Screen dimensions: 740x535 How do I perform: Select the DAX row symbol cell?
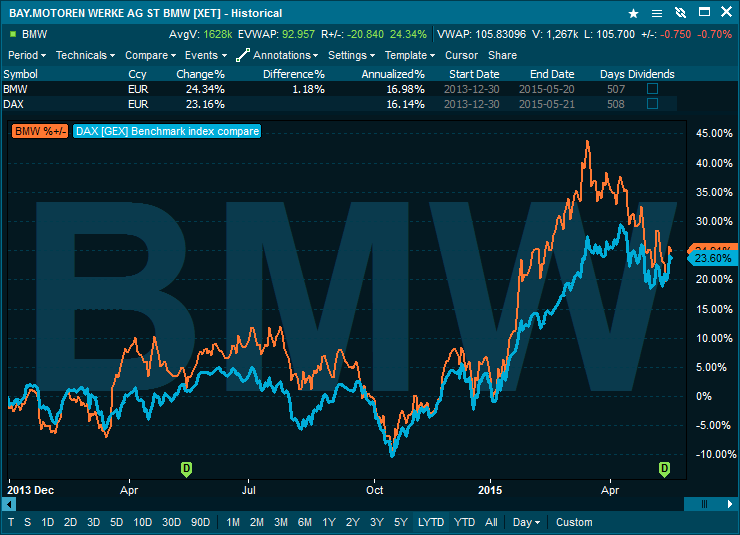[x=13, y=104]
